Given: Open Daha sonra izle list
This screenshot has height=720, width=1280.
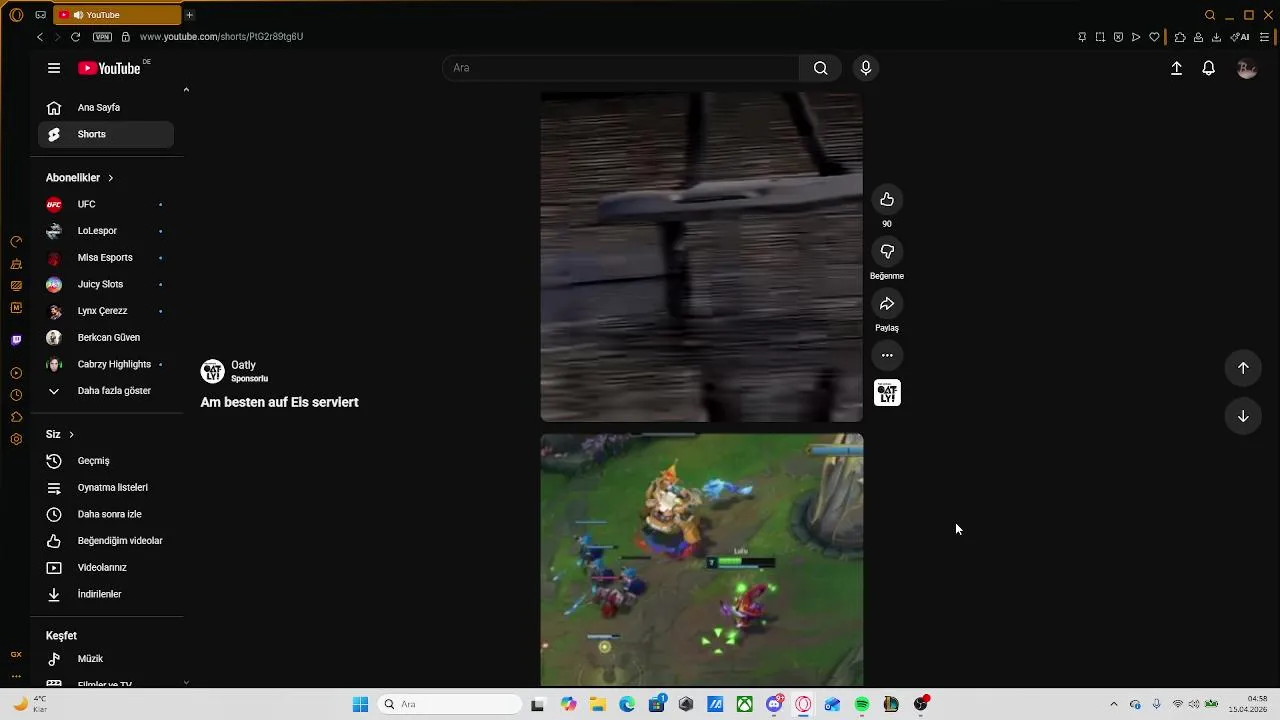Looking at the screenshot, I should click(106, 514).
